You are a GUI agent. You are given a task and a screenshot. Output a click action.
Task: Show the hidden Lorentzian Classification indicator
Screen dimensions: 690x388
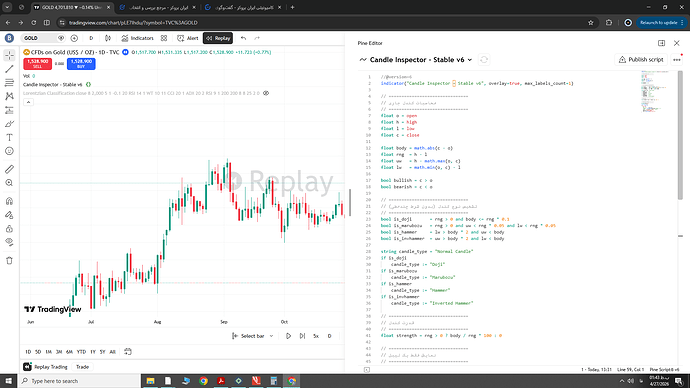point(266,93)
